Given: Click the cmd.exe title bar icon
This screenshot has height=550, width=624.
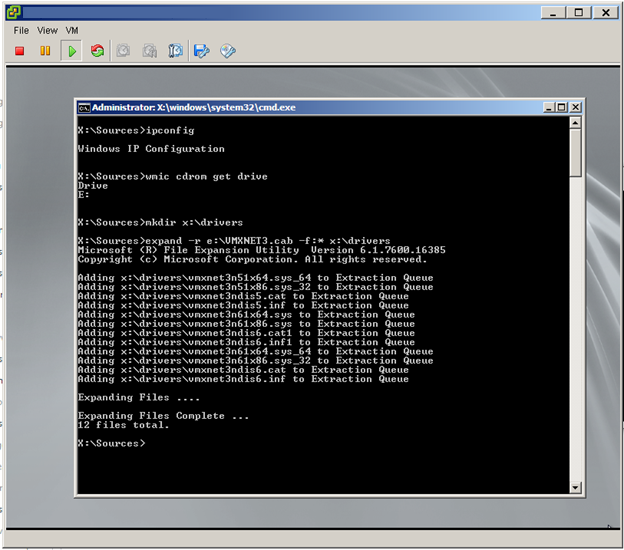Looking at the screenshot, I should [x=84, y=108].
